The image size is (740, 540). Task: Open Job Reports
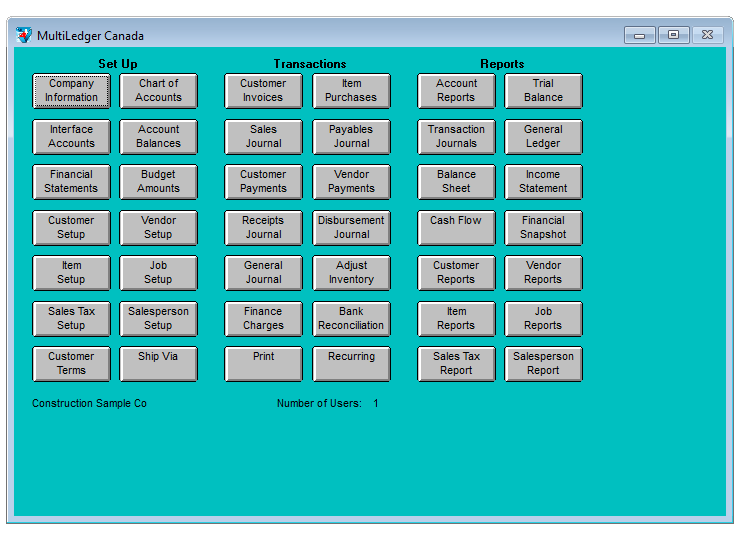[x=543, y=319]
